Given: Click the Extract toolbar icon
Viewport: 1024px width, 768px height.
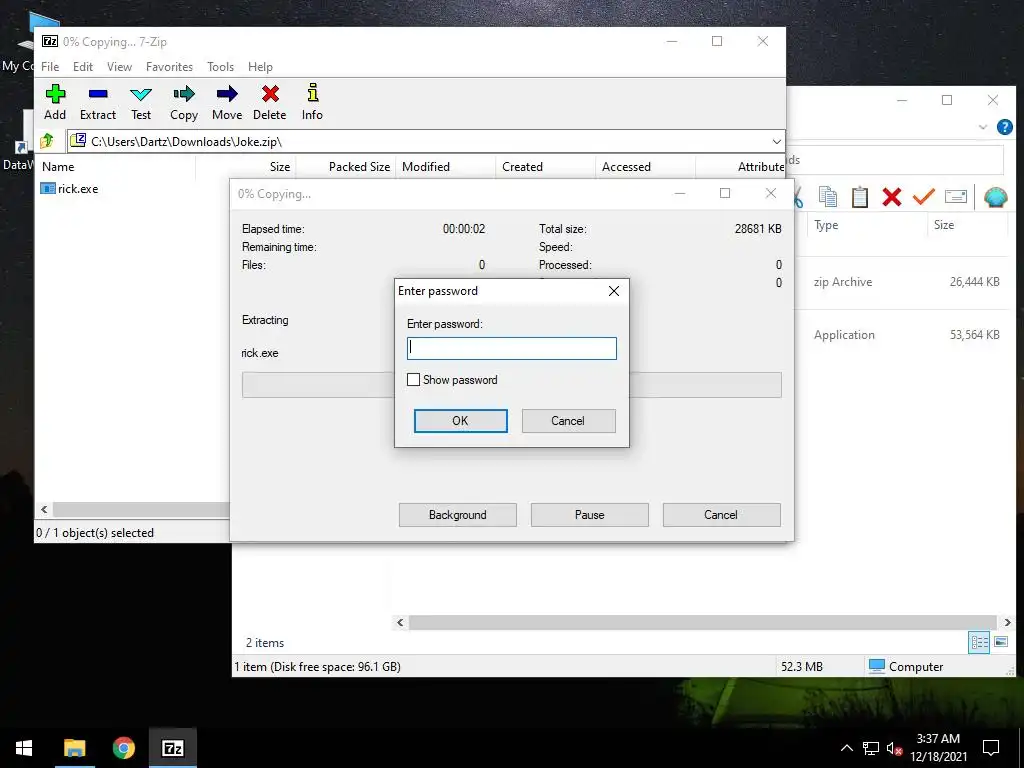Looking at the screenshot, I should tap(98, 103).
